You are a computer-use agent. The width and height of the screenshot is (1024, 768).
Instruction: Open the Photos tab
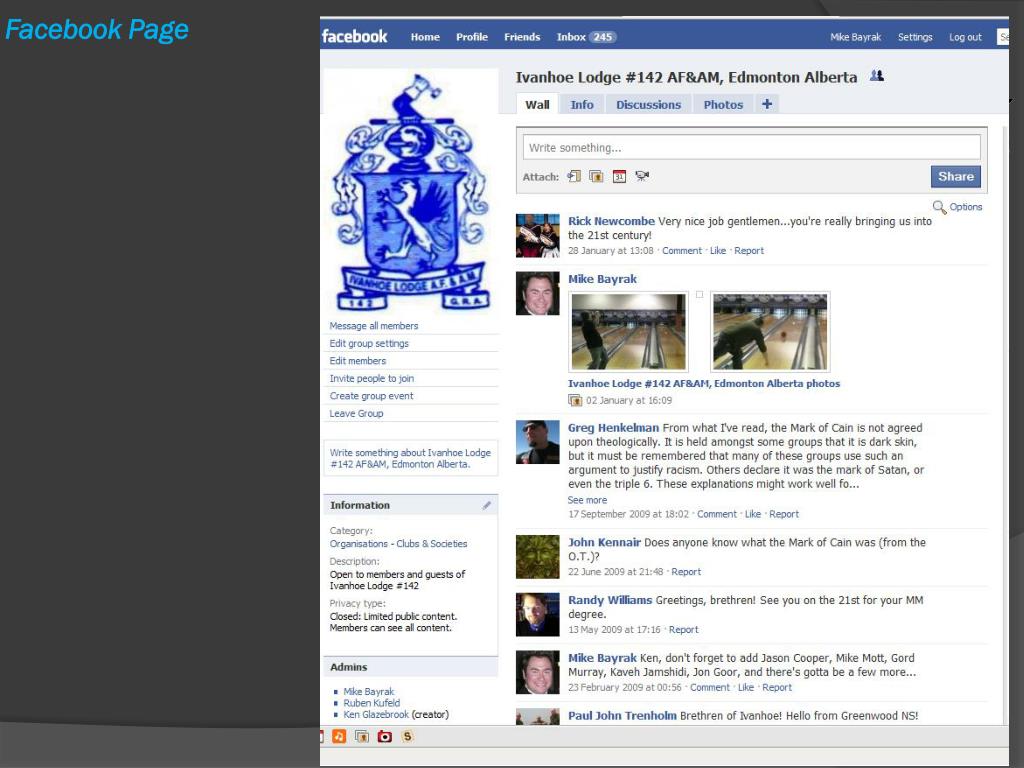click(x=723, y=104)
